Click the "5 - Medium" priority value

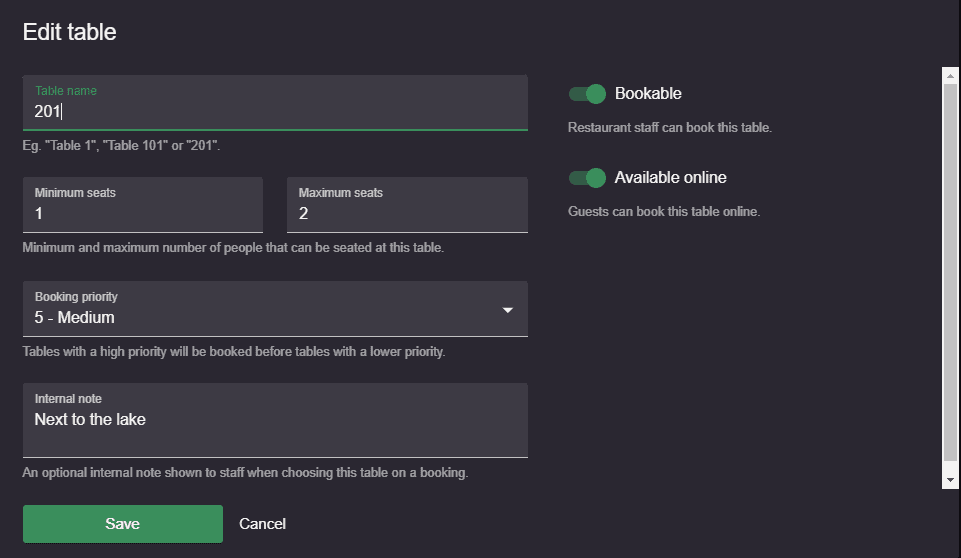(74, 318)
